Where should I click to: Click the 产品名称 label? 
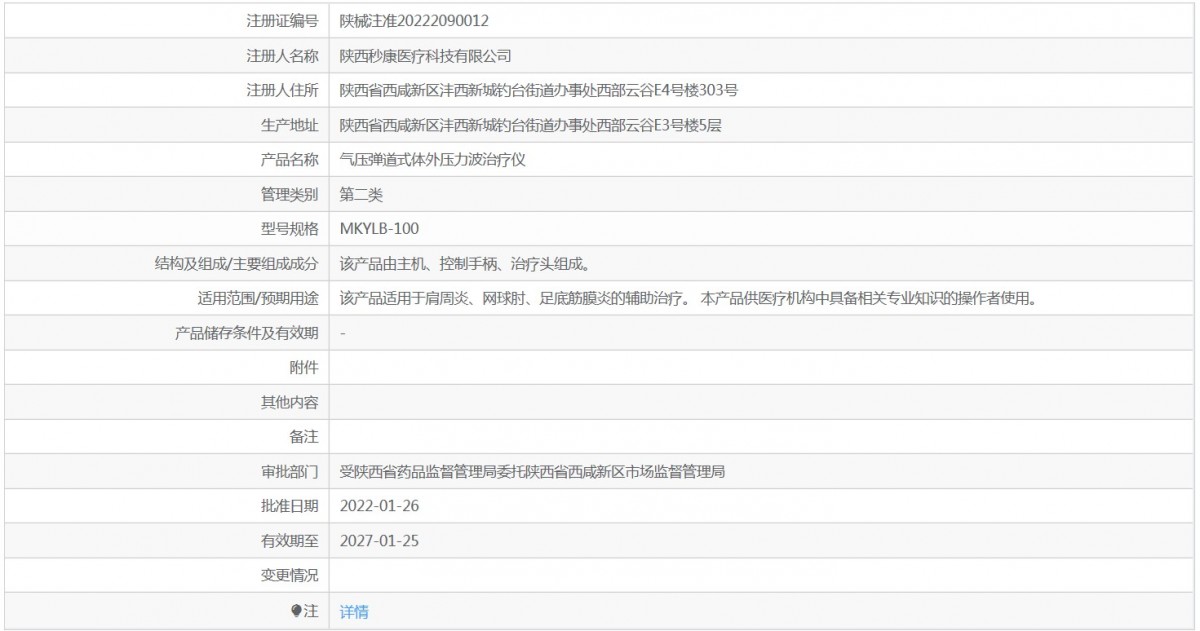289,160
